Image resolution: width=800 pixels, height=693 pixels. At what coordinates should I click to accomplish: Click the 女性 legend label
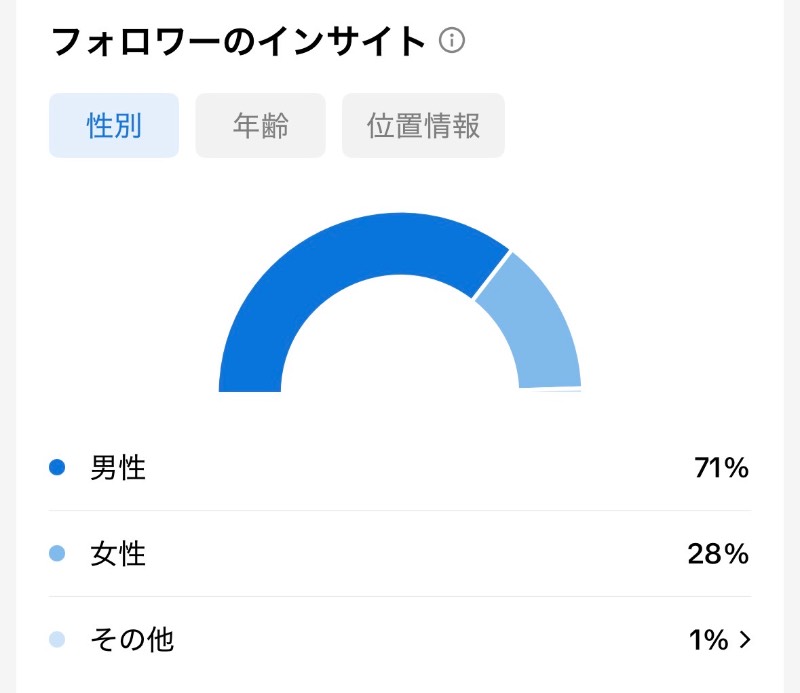118,554
